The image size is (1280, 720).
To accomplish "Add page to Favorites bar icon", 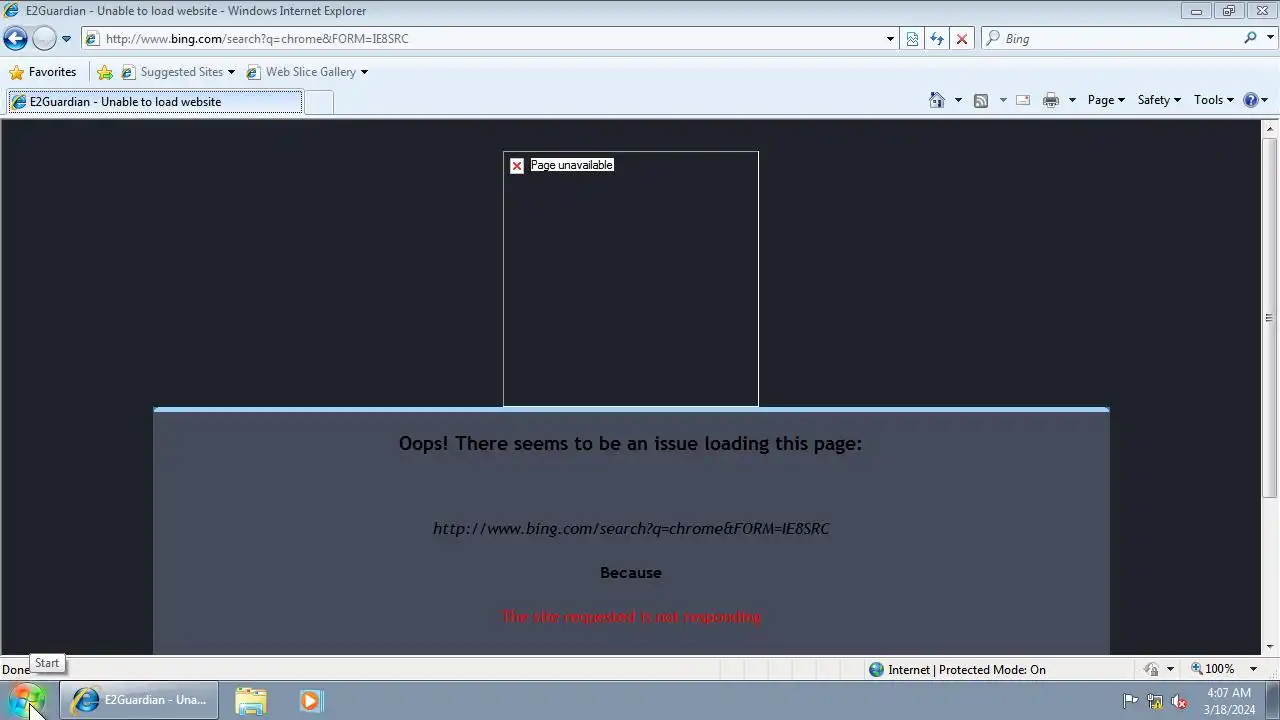I will pyautogui.click(x=105, y=72).
